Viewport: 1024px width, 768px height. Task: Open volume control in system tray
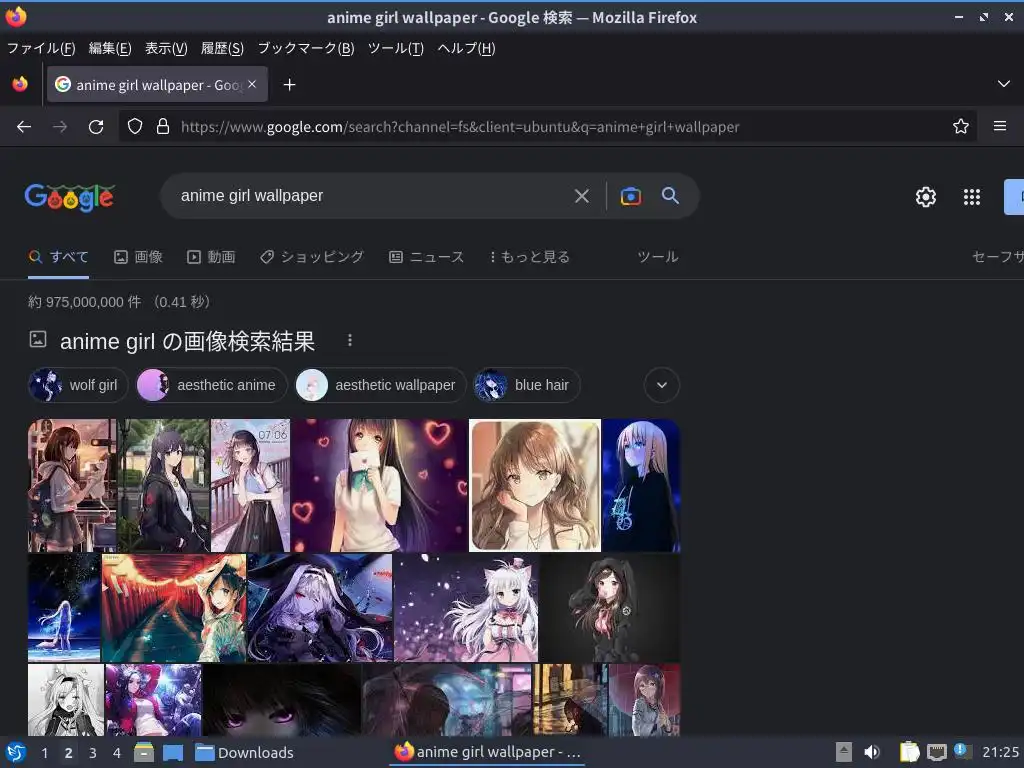coord(872,752)
